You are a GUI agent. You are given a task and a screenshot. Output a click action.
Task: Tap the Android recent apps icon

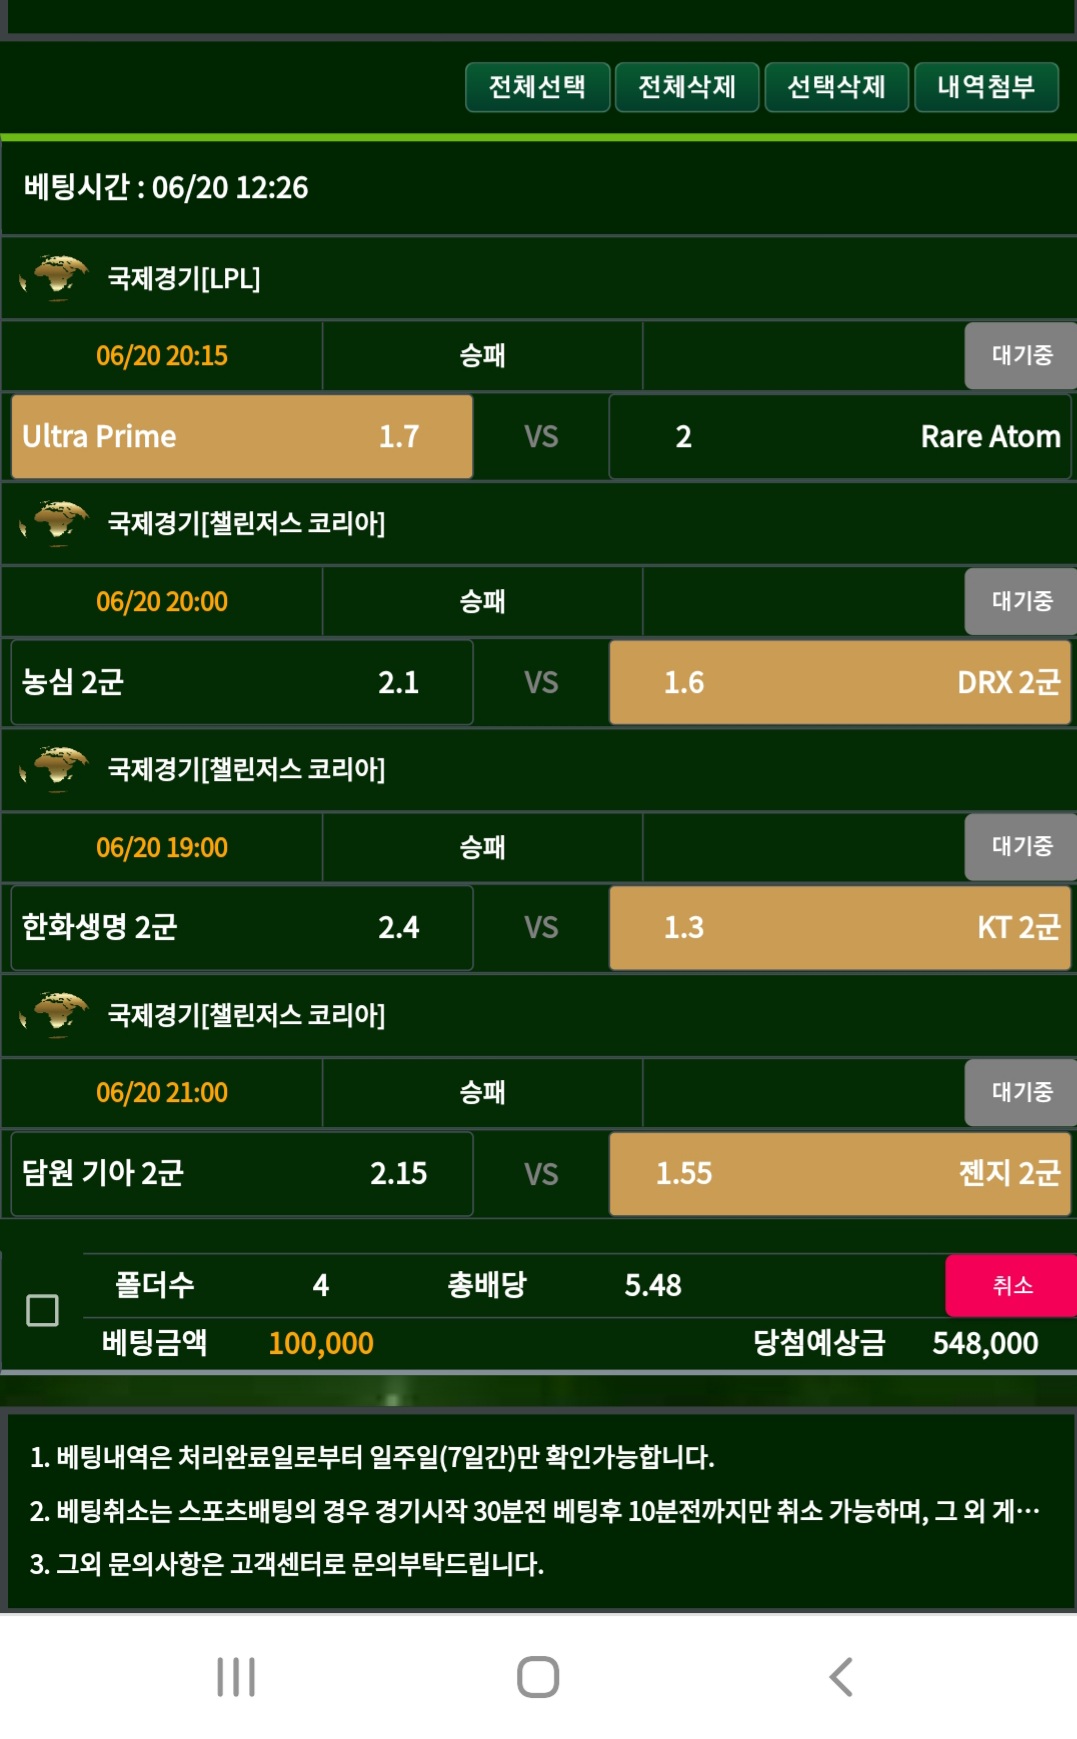coord(236,1677)
